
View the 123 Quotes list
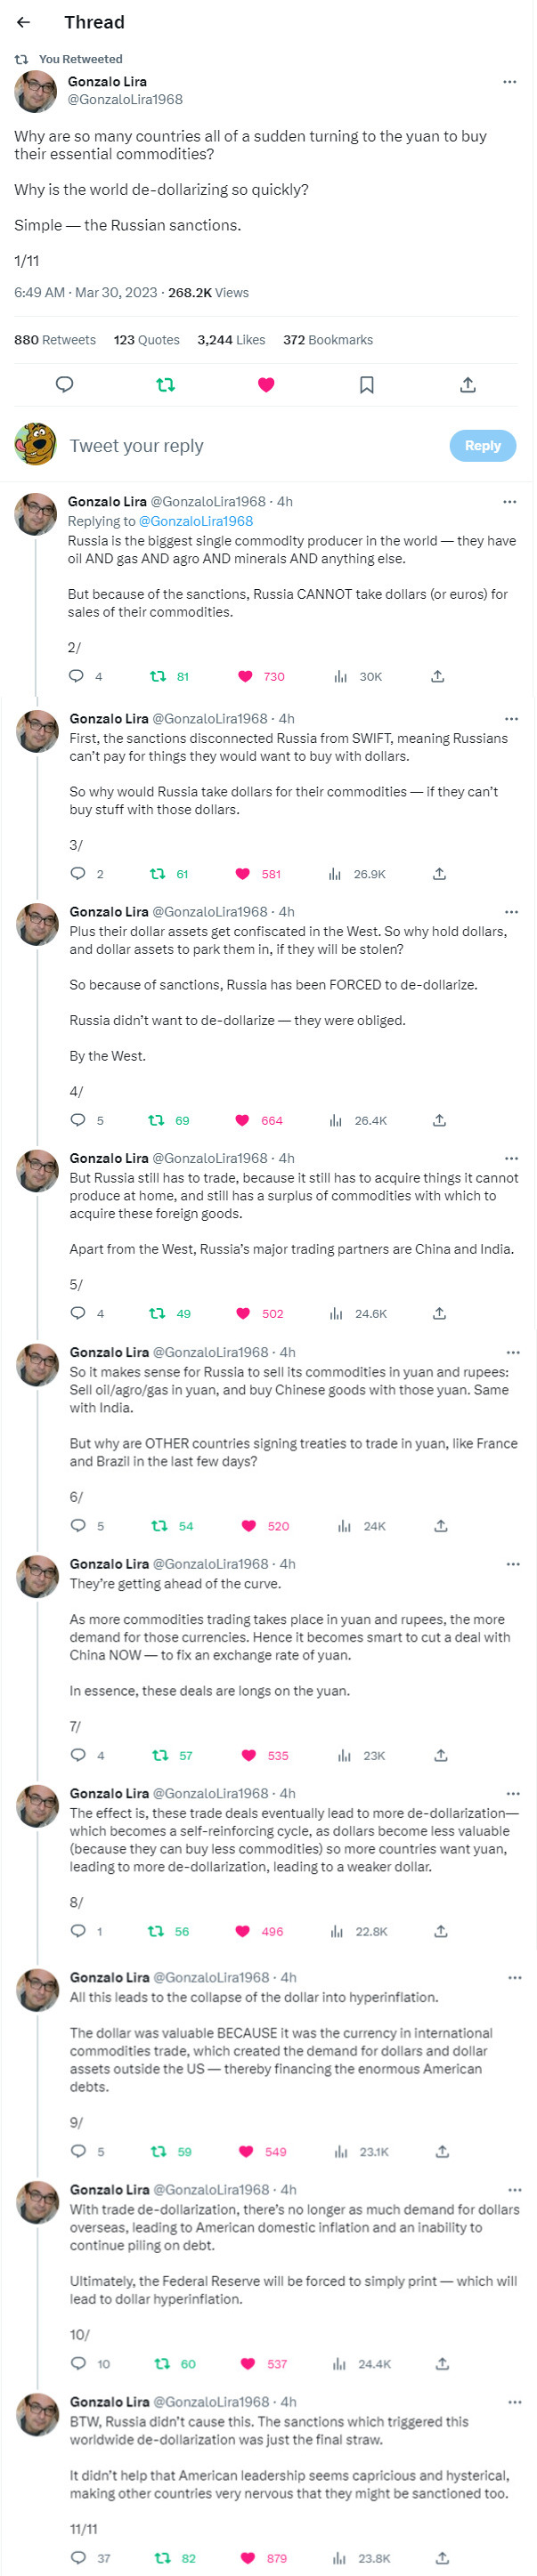(146, 340)
